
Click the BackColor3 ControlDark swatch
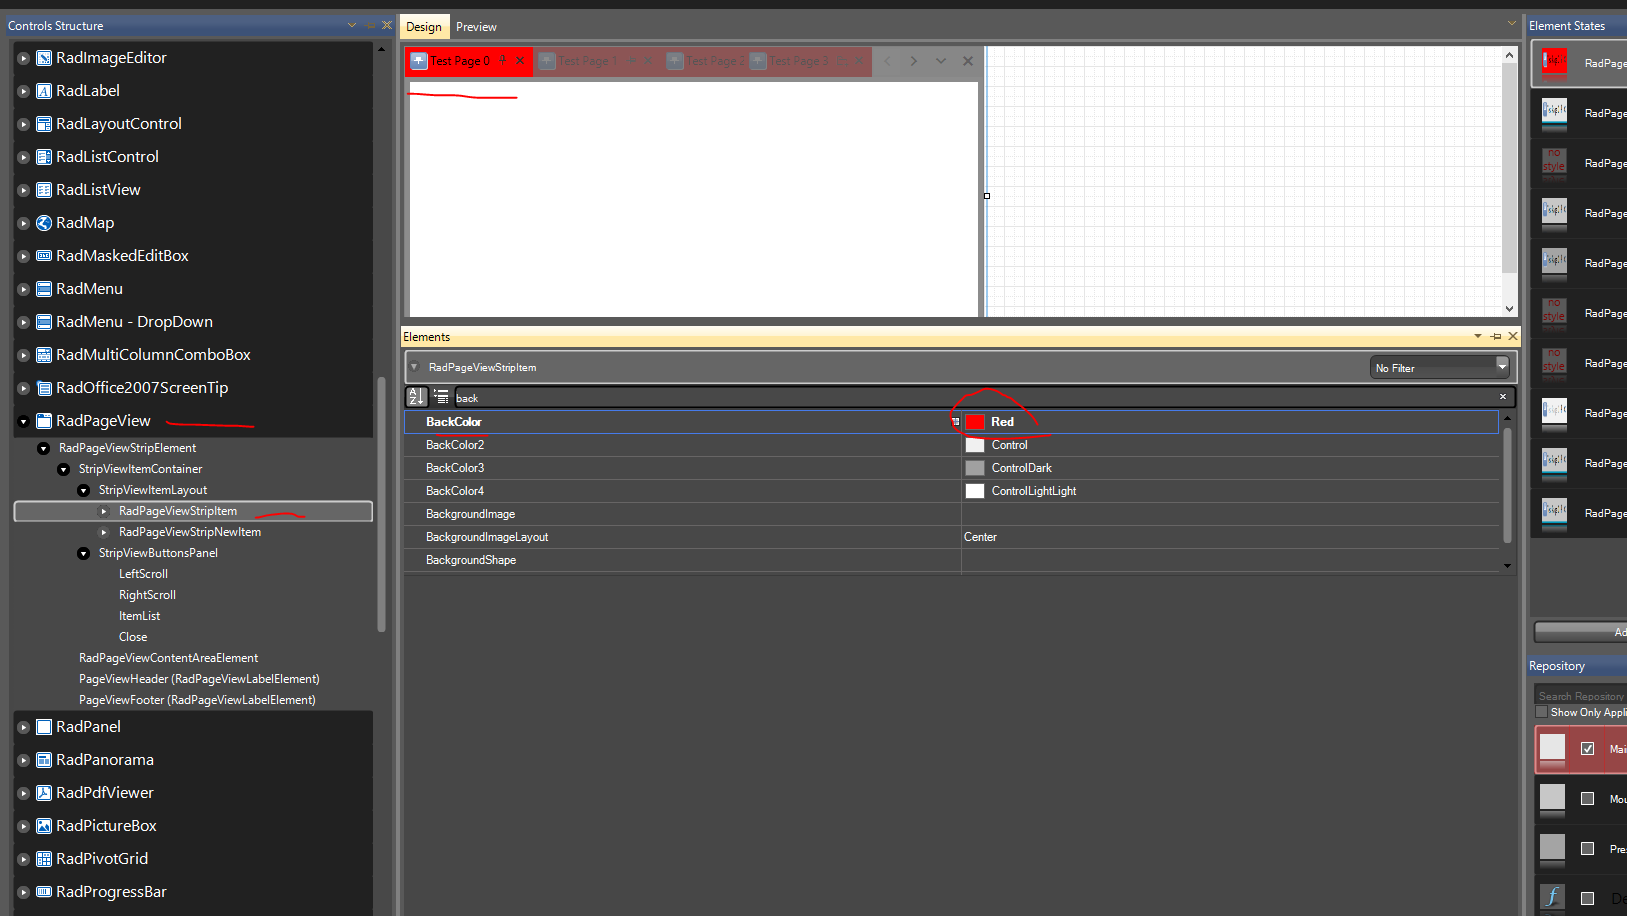click(x=975, y=468)
